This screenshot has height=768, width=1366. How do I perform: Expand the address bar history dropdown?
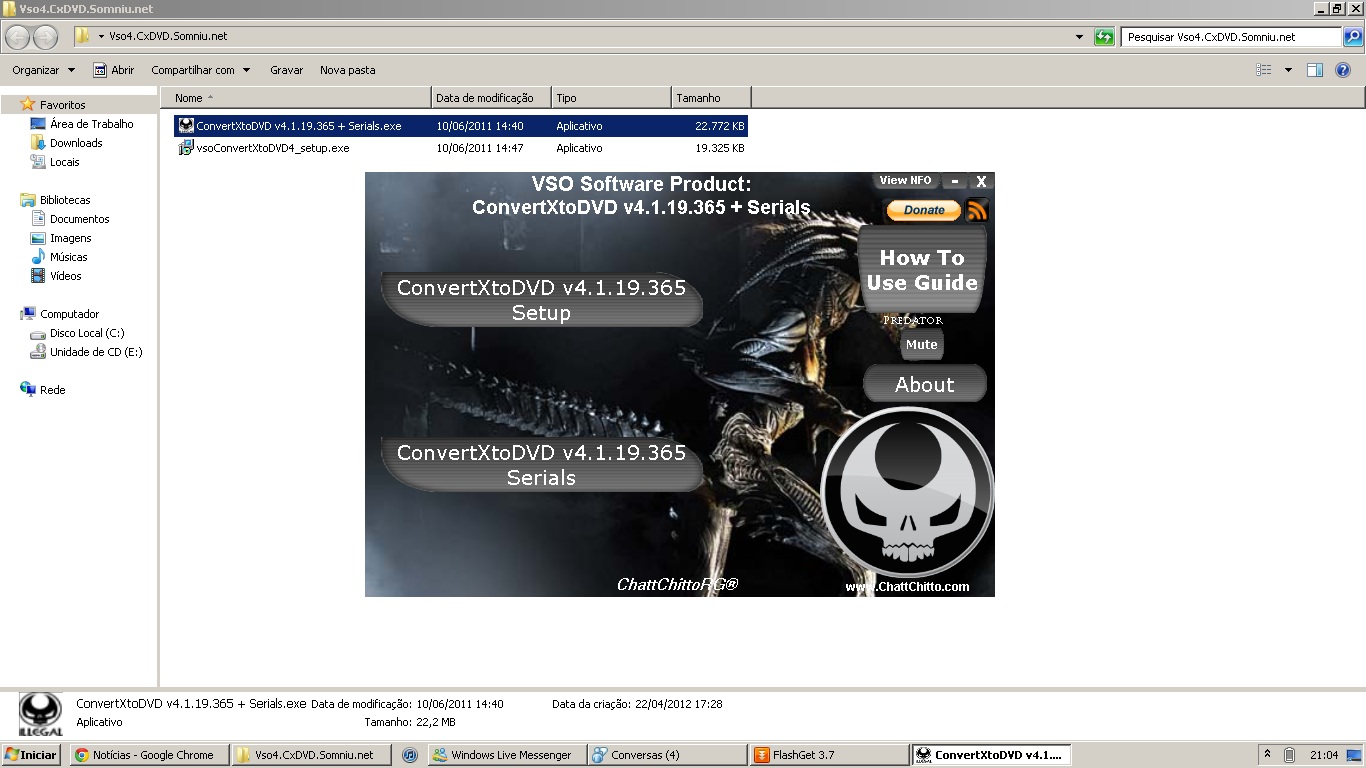[1079, 37]
